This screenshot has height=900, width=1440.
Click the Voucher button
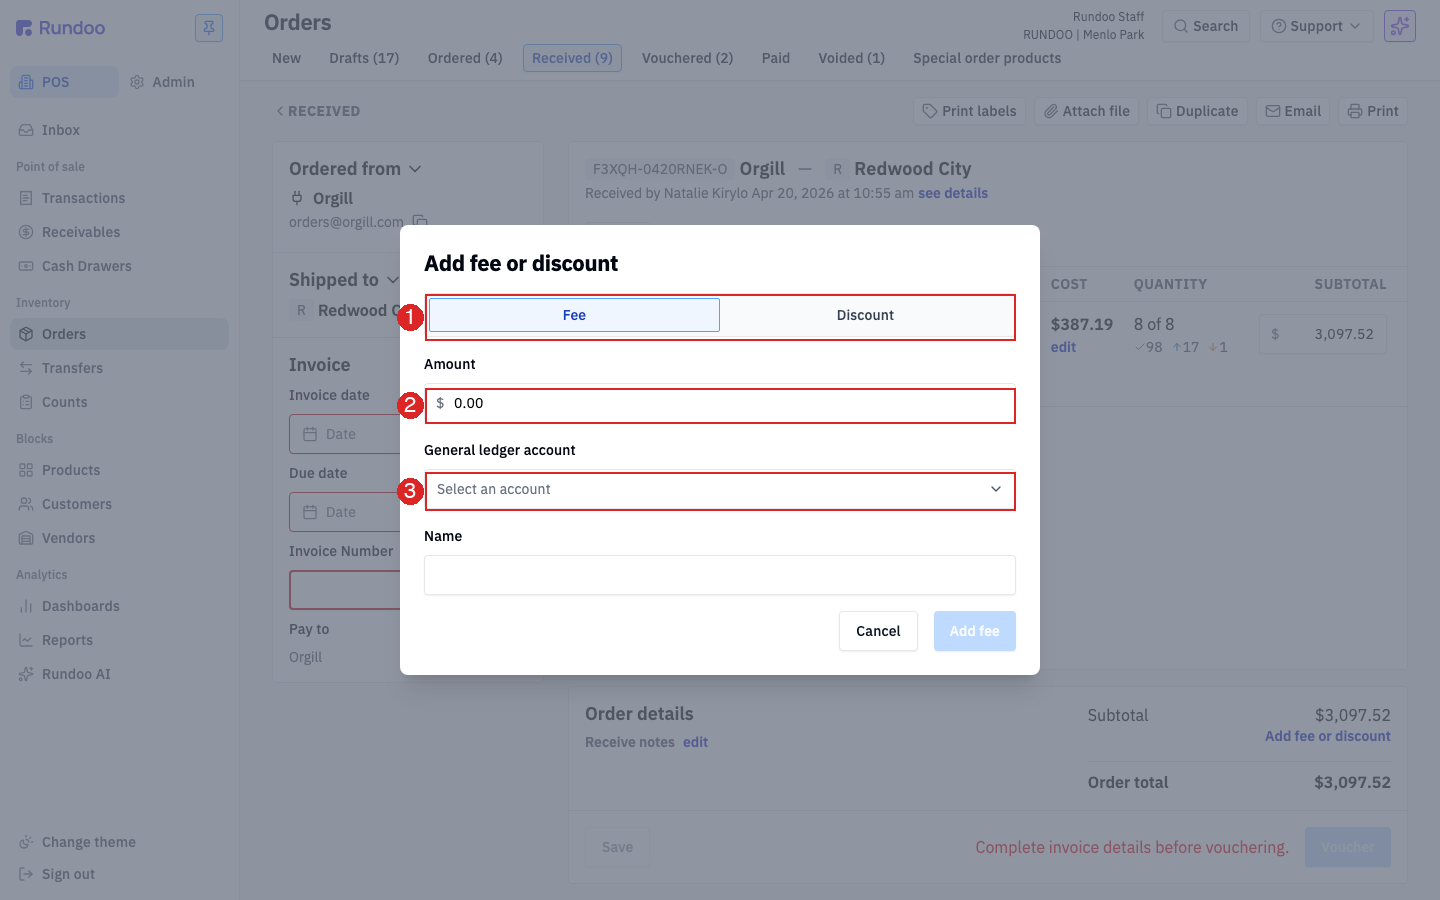click(1347, 847)
